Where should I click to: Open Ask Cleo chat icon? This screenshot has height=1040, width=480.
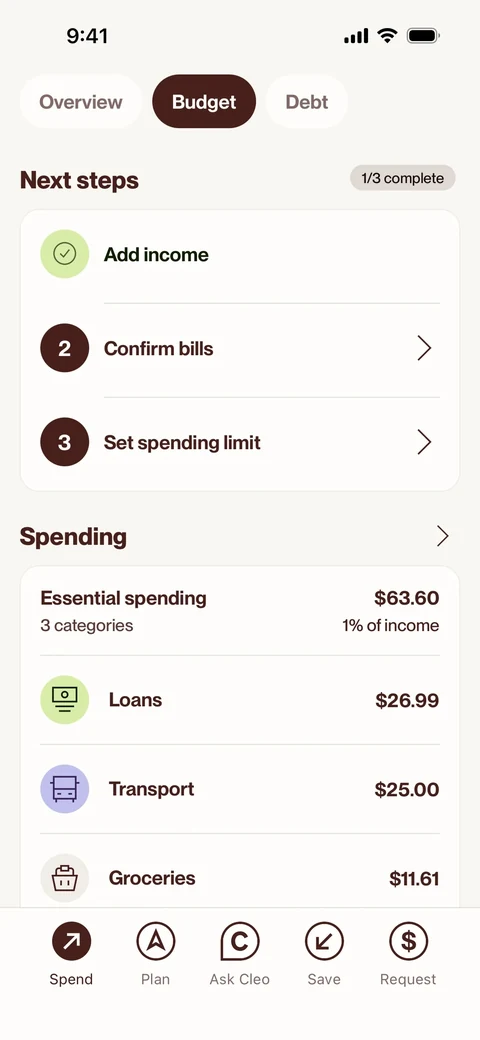[x=239, y=941]
